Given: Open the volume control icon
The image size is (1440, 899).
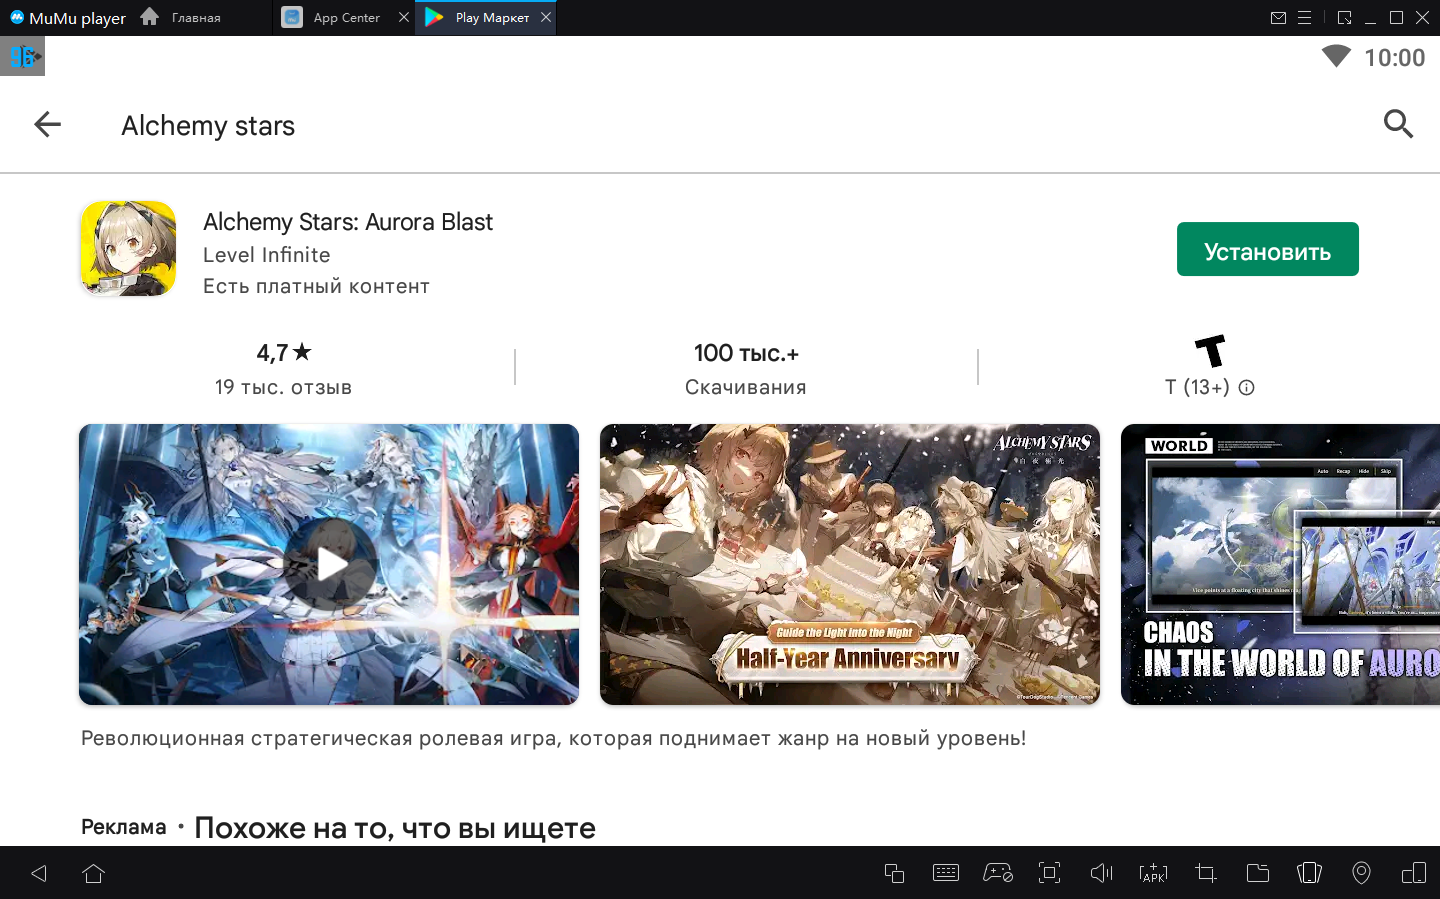Looking at the screenshot, I should click(1101, 873).
